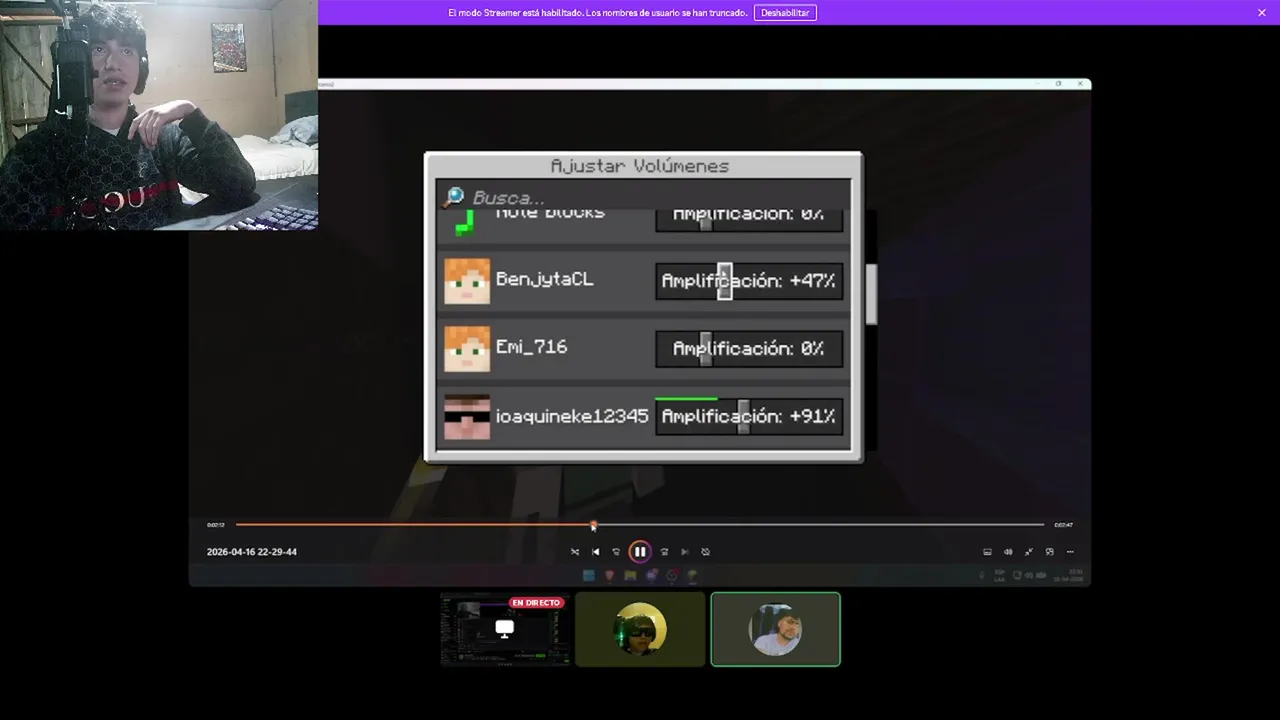This screenshot has height=720, width=1280.
Task: Click the media player fullscreen arrows icon
Action: pos(1029,552)
